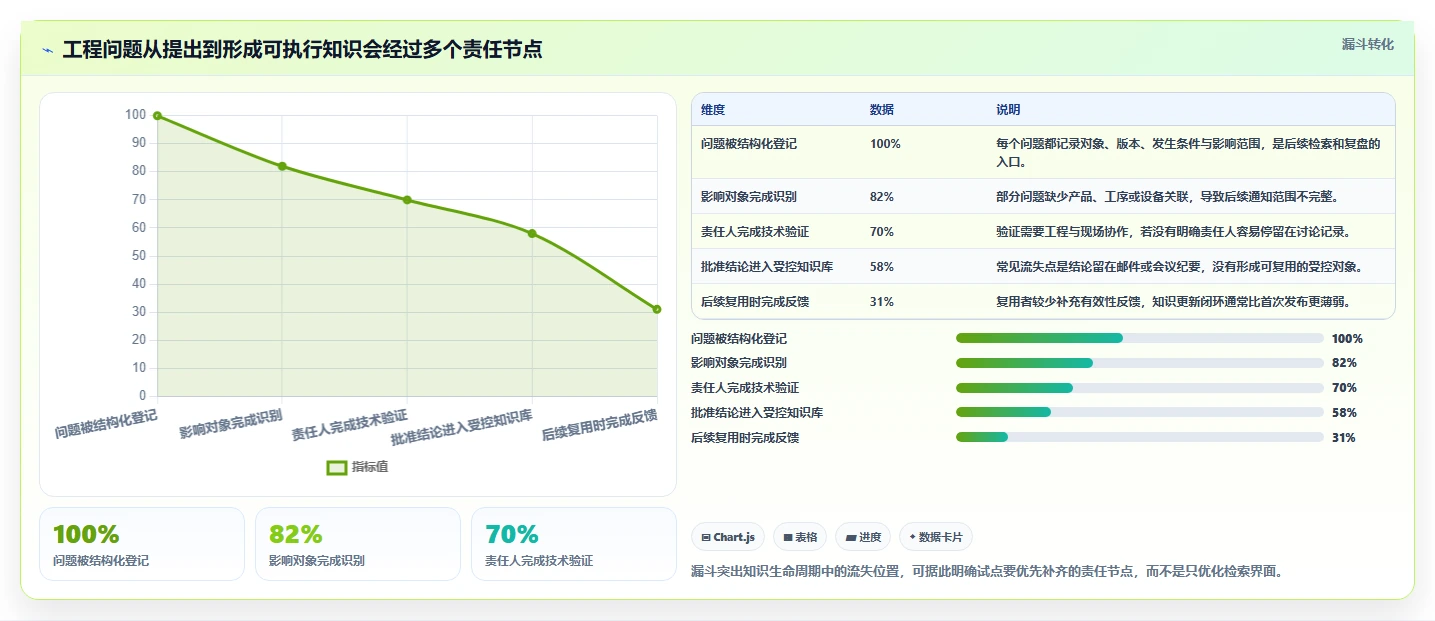Click the 70% progress bar
Viewport: 1435px width, 621px height.
point(1140,388)
